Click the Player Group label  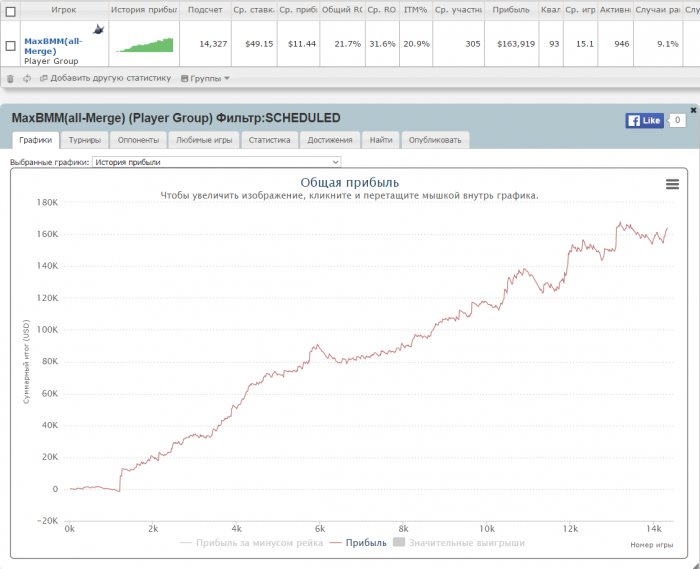coord(51,61)
